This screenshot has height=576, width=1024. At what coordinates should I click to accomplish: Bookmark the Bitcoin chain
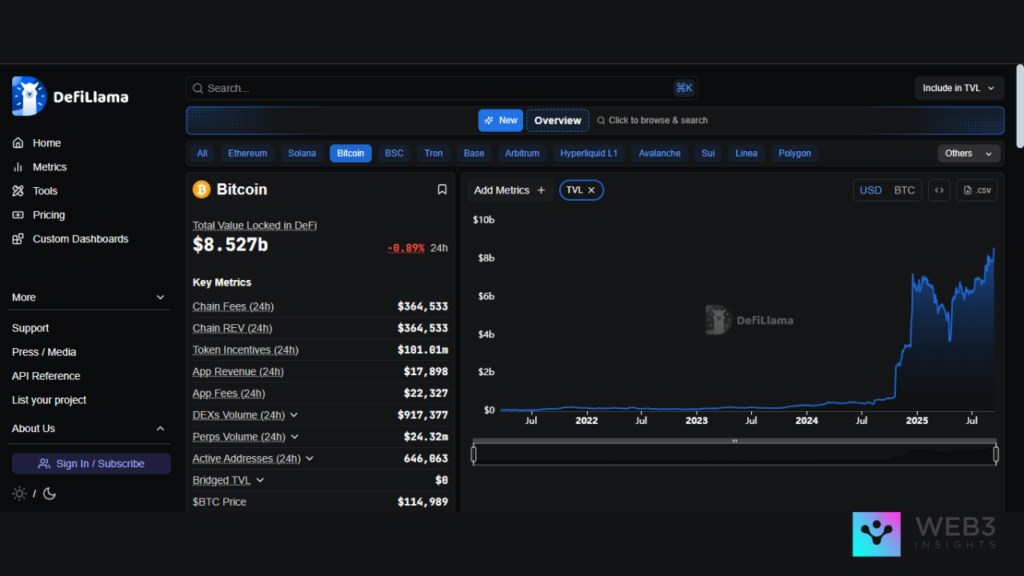(x=442, y=189)
